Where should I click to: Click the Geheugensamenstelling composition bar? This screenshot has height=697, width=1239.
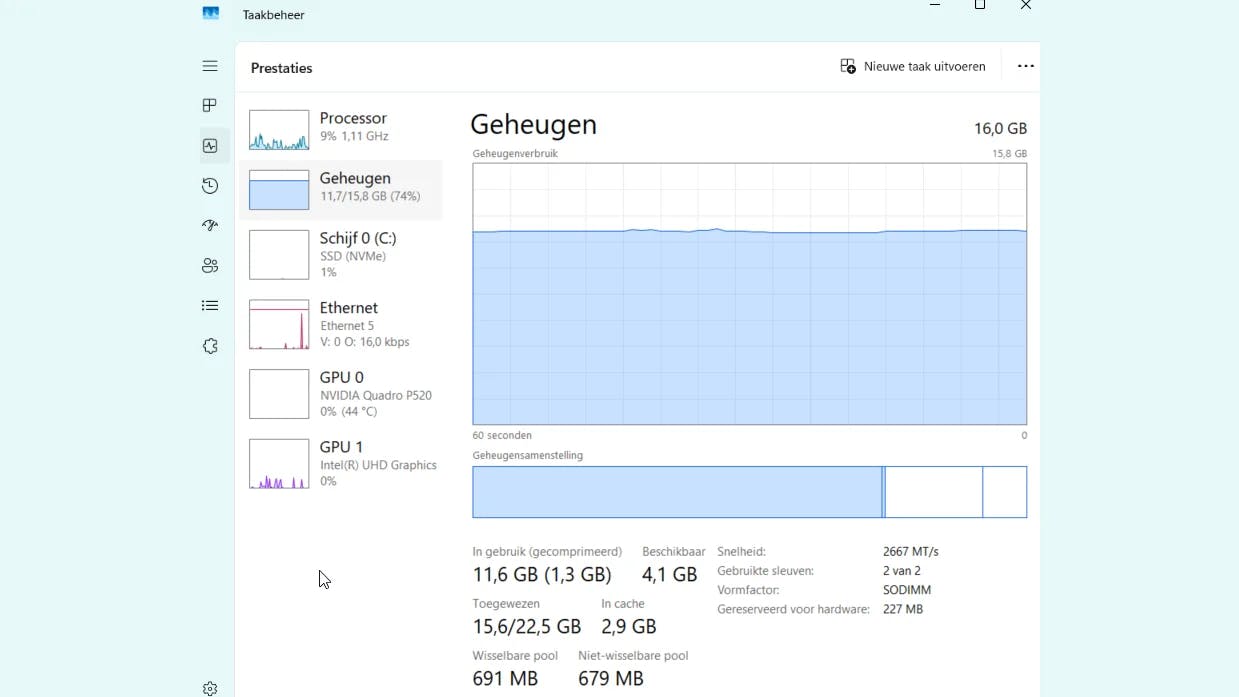749,492
